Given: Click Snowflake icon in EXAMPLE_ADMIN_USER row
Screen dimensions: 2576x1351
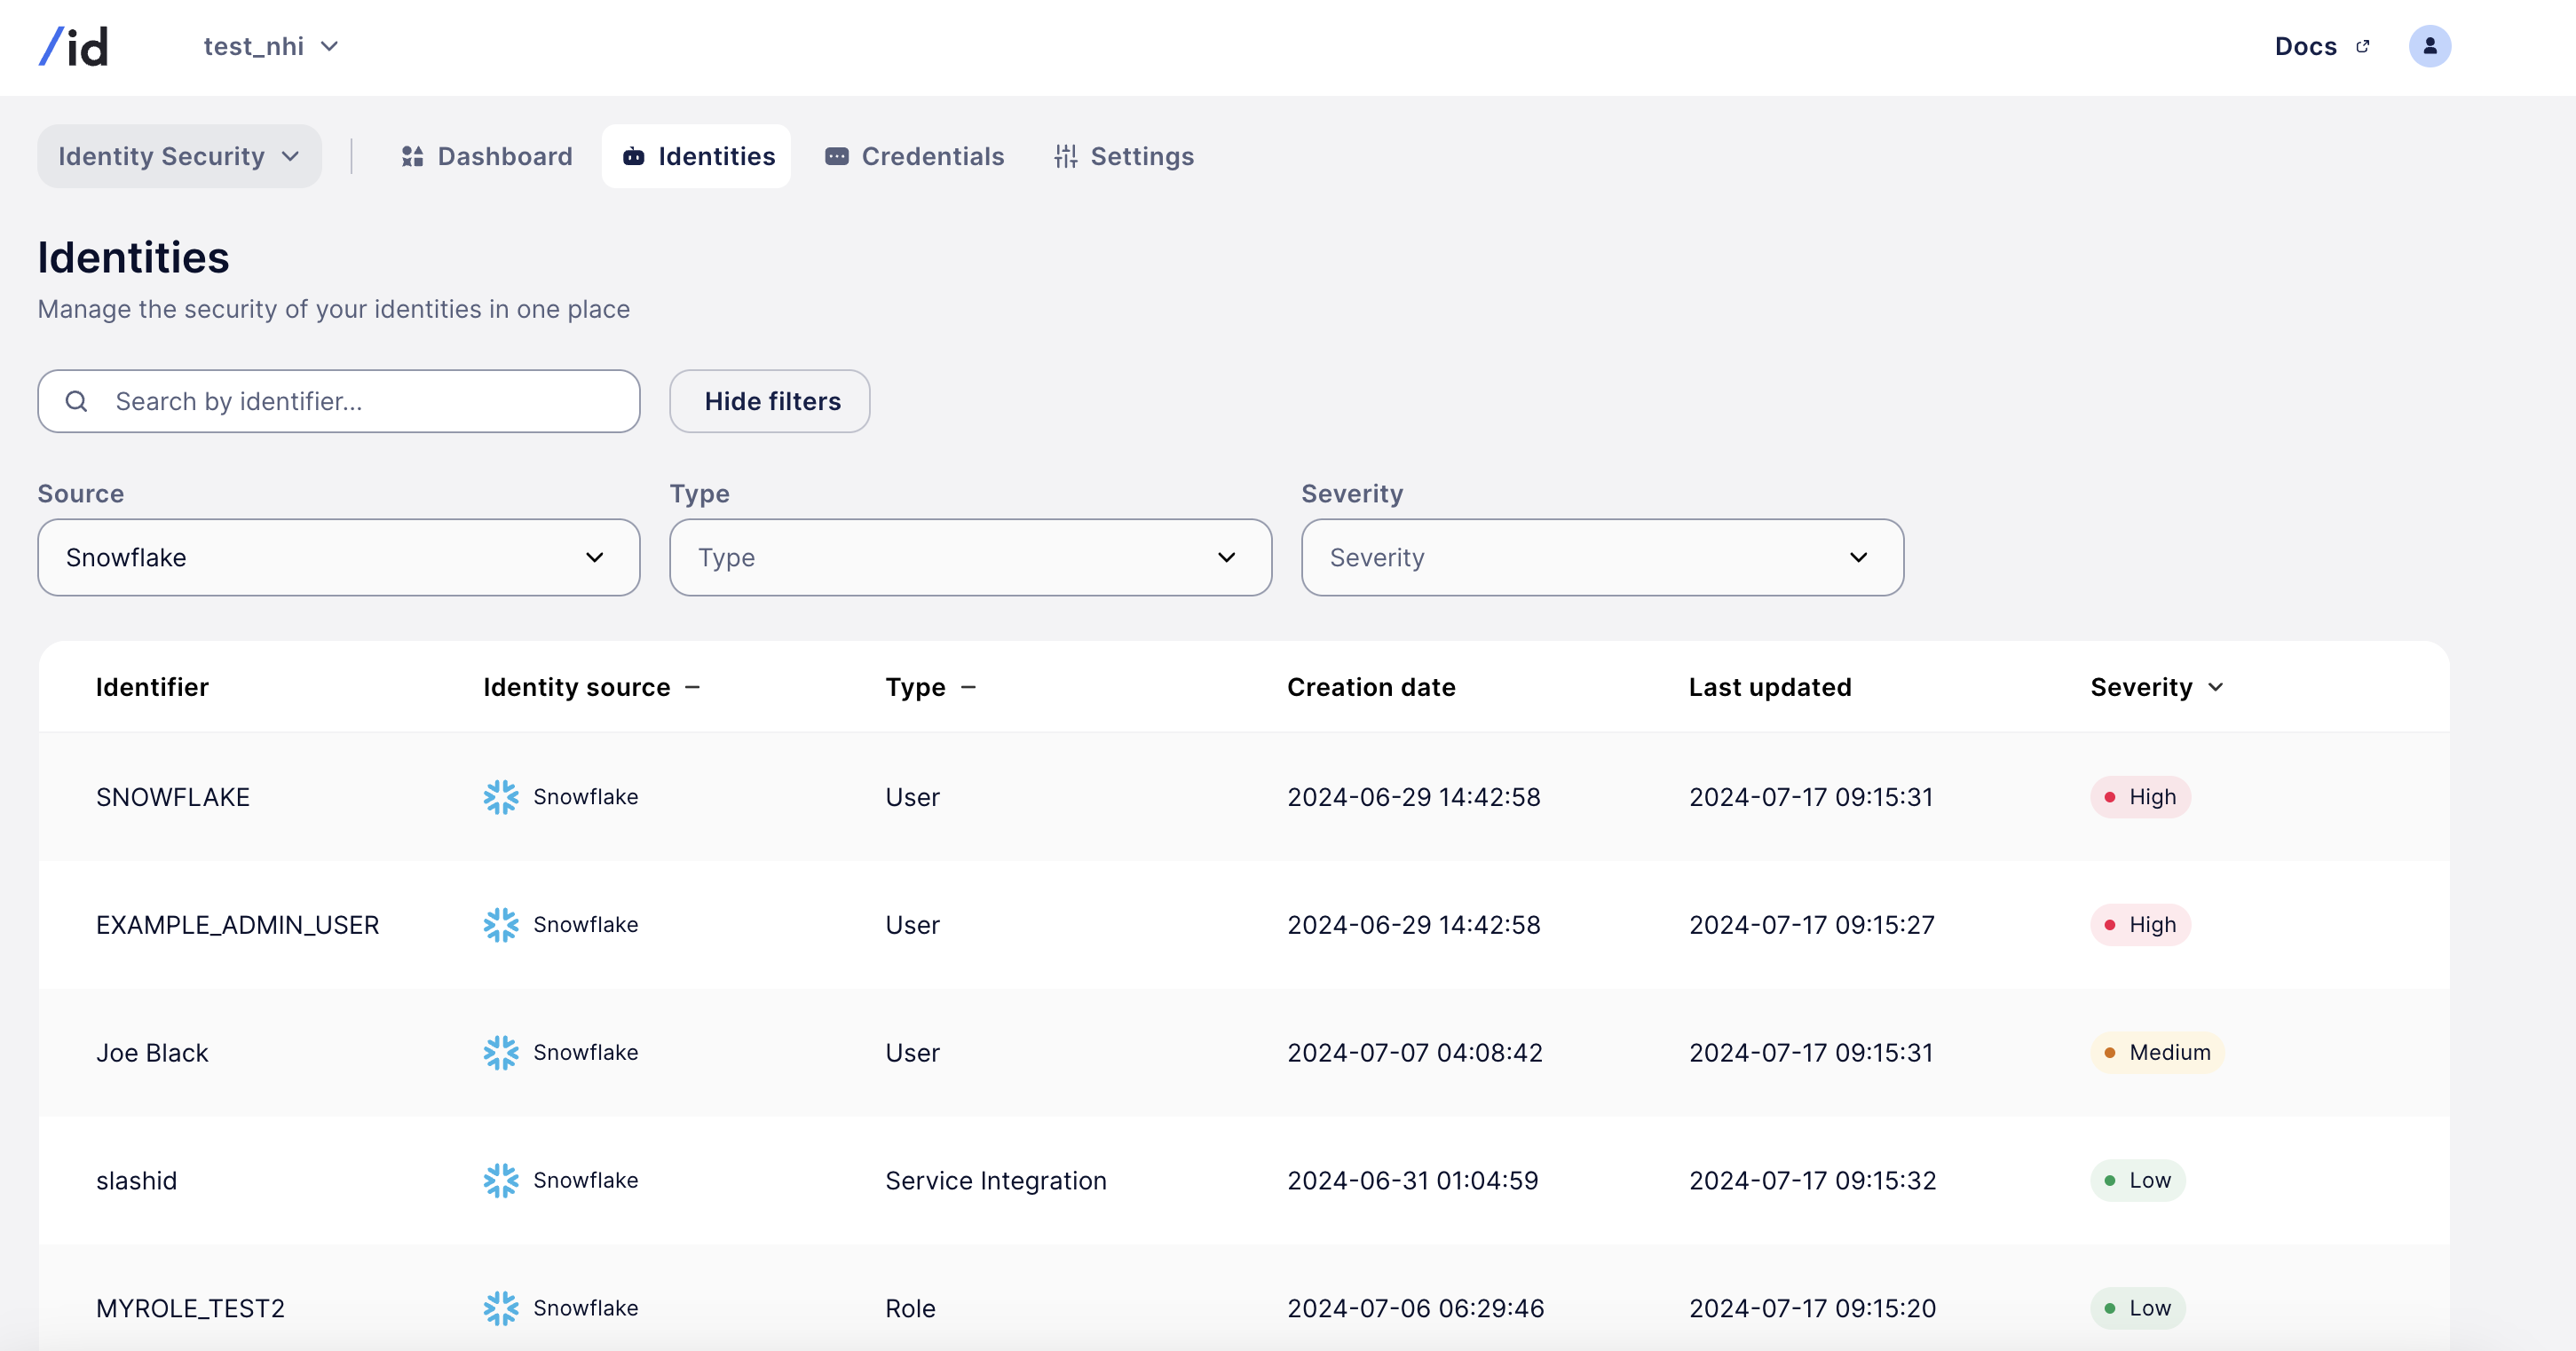Looking at the screenshot, I should pos(500,925).
